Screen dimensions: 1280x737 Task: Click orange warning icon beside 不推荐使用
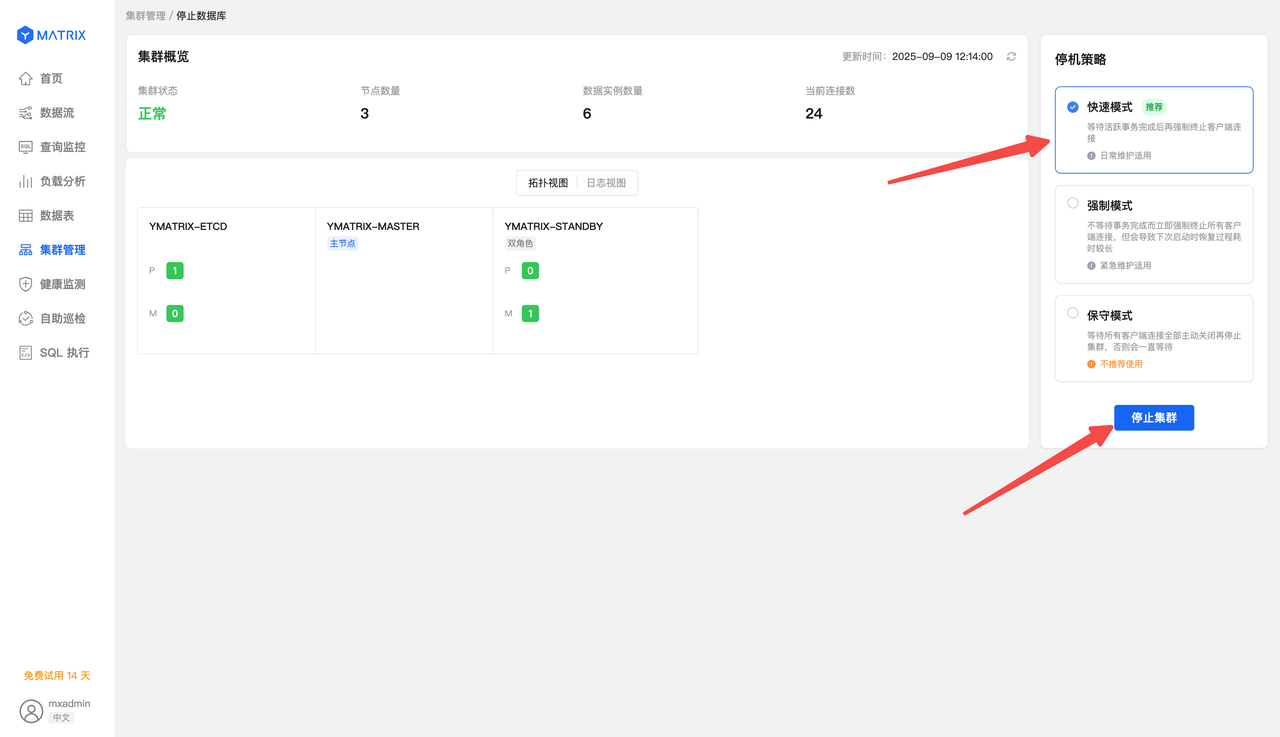1092,364
